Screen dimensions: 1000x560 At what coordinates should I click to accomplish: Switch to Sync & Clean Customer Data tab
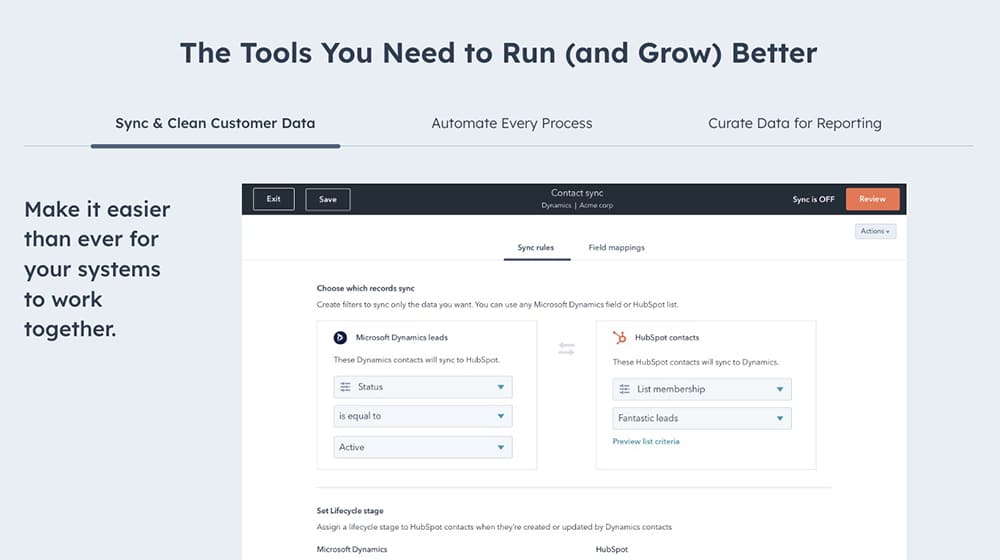point(215,123)
